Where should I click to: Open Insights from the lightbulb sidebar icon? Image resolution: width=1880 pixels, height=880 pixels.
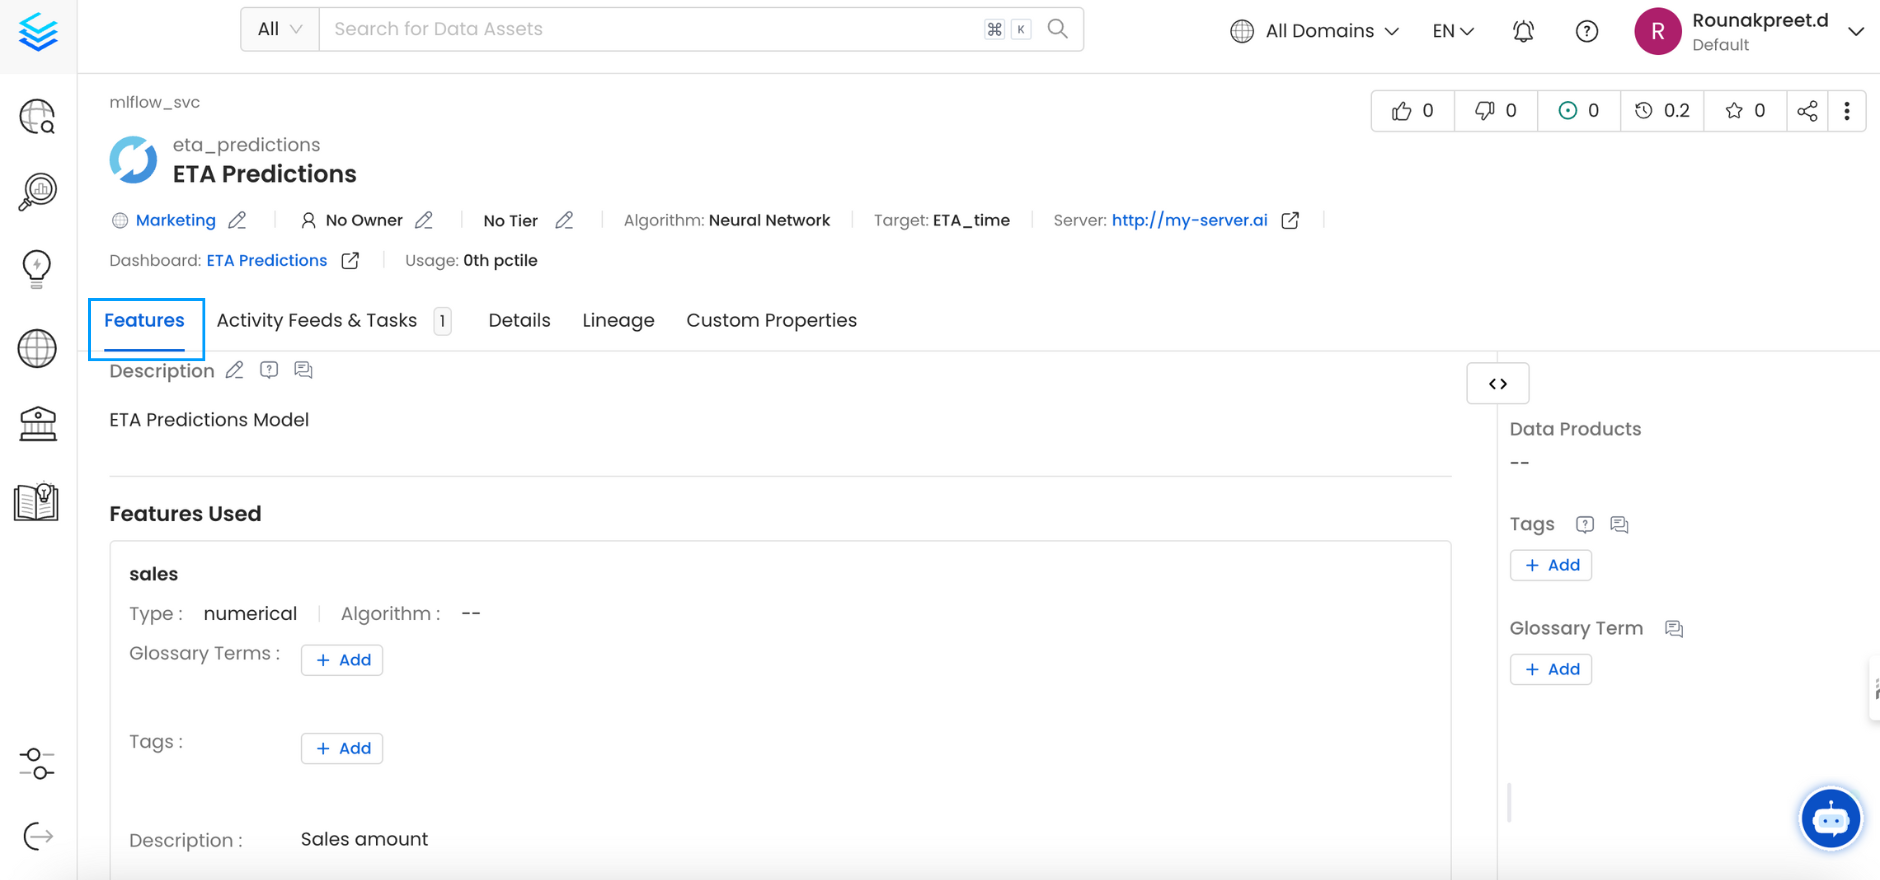(37, 269)
